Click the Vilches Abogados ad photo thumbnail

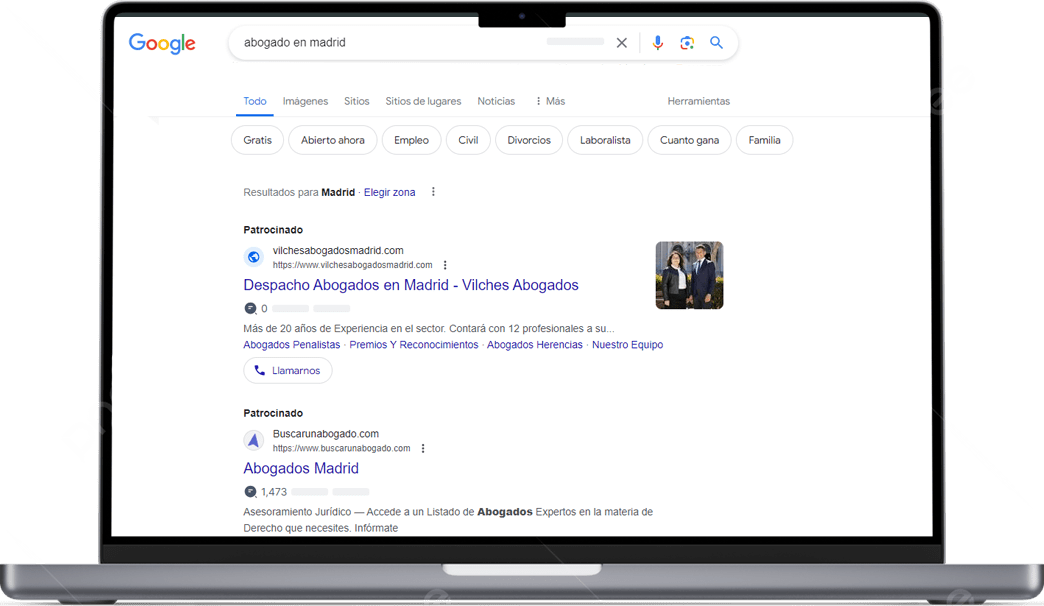click(x=689, y=275)
